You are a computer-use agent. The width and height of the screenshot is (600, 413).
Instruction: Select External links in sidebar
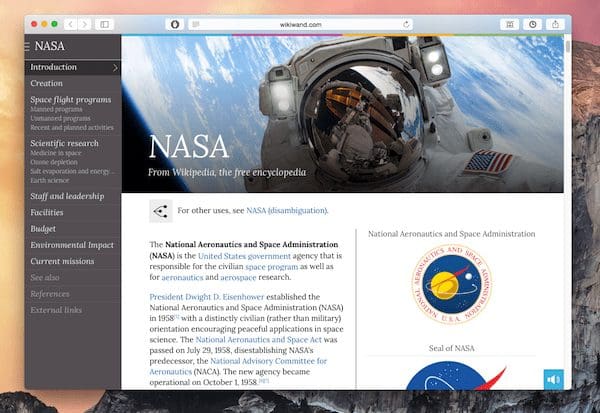[56, 310]
